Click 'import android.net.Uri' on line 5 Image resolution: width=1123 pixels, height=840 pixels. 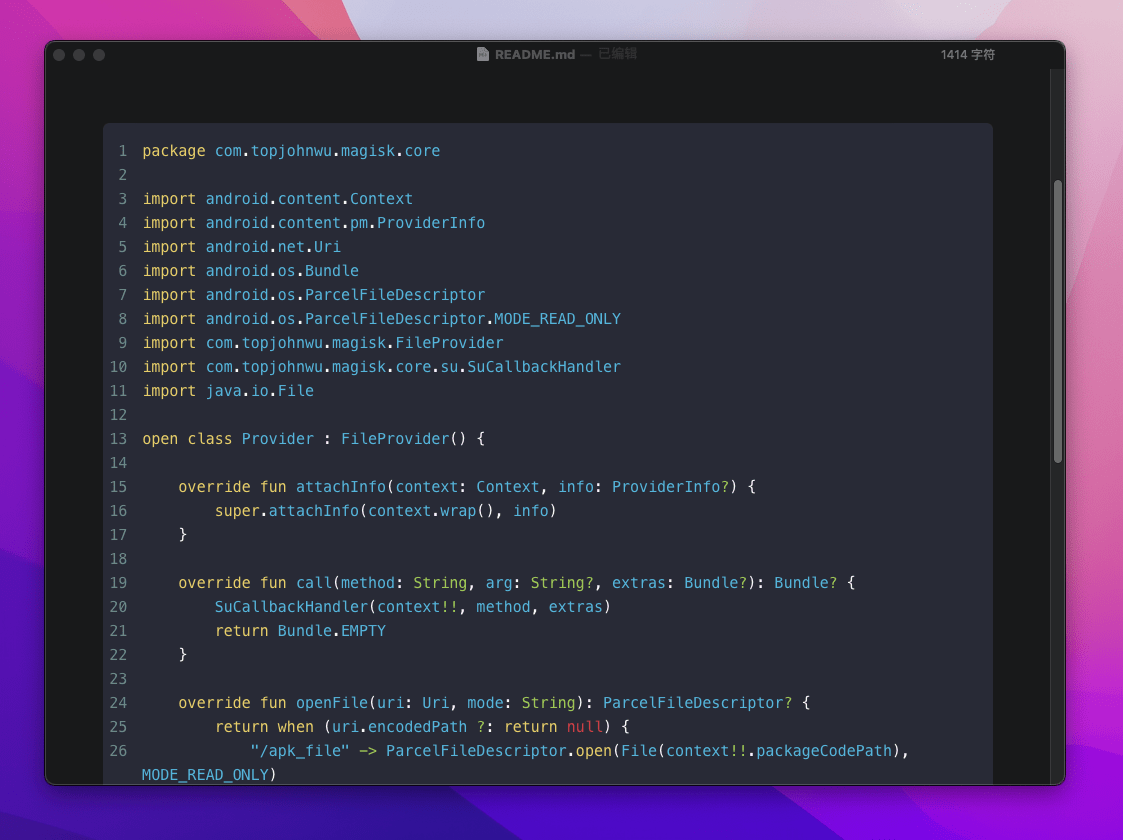click(241, 247)
